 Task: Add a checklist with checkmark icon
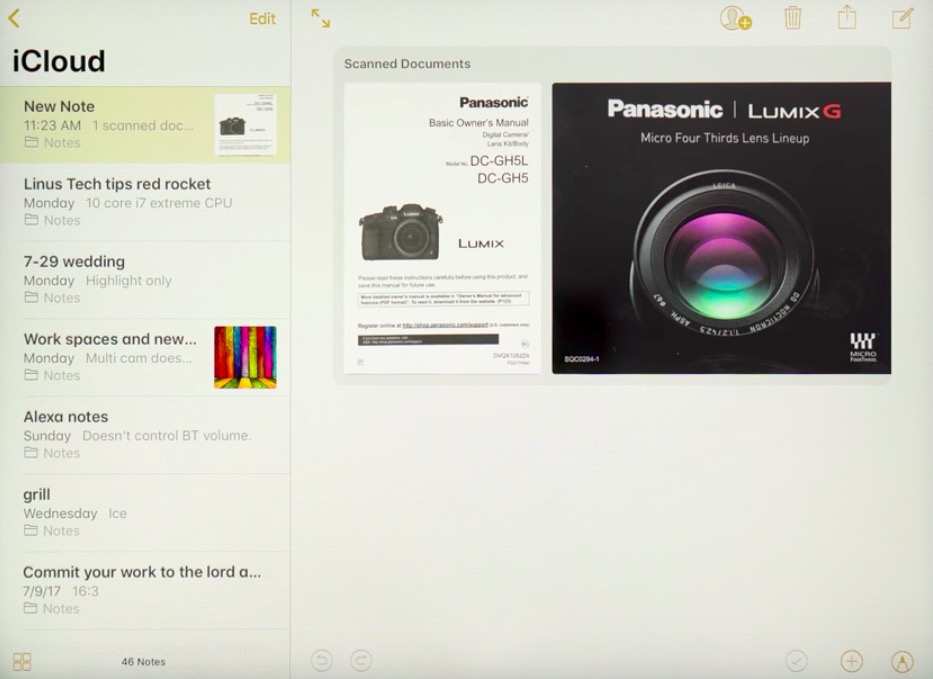pyautogui.click(x=796, y=661)
